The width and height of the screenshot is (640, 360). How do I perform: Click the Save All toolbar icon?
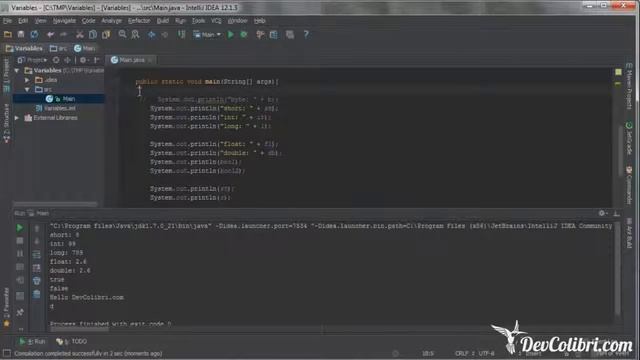tap(21, 35)
